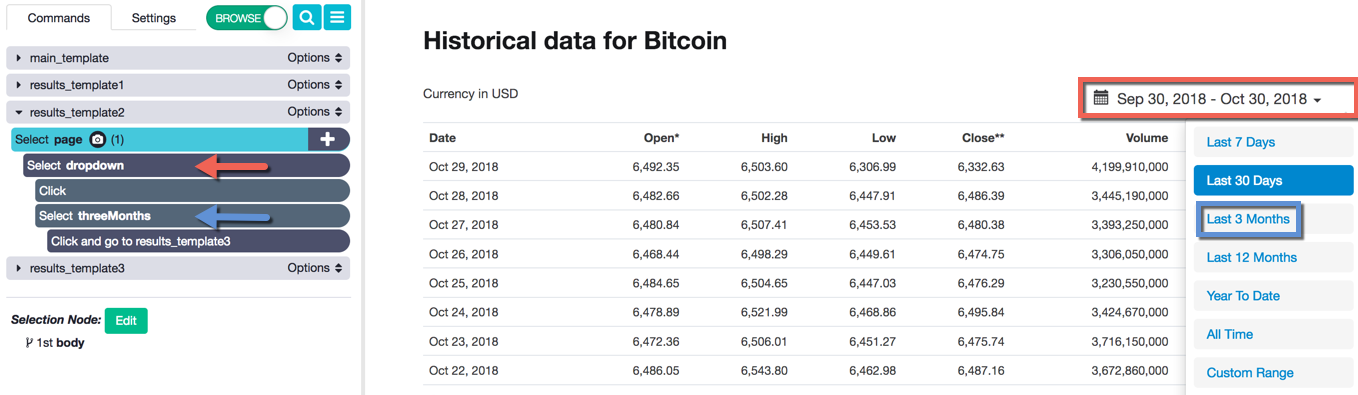Click the green Edit button
Screen dimensions: 1358x395
pyautogui.click(x=126, y=320)
